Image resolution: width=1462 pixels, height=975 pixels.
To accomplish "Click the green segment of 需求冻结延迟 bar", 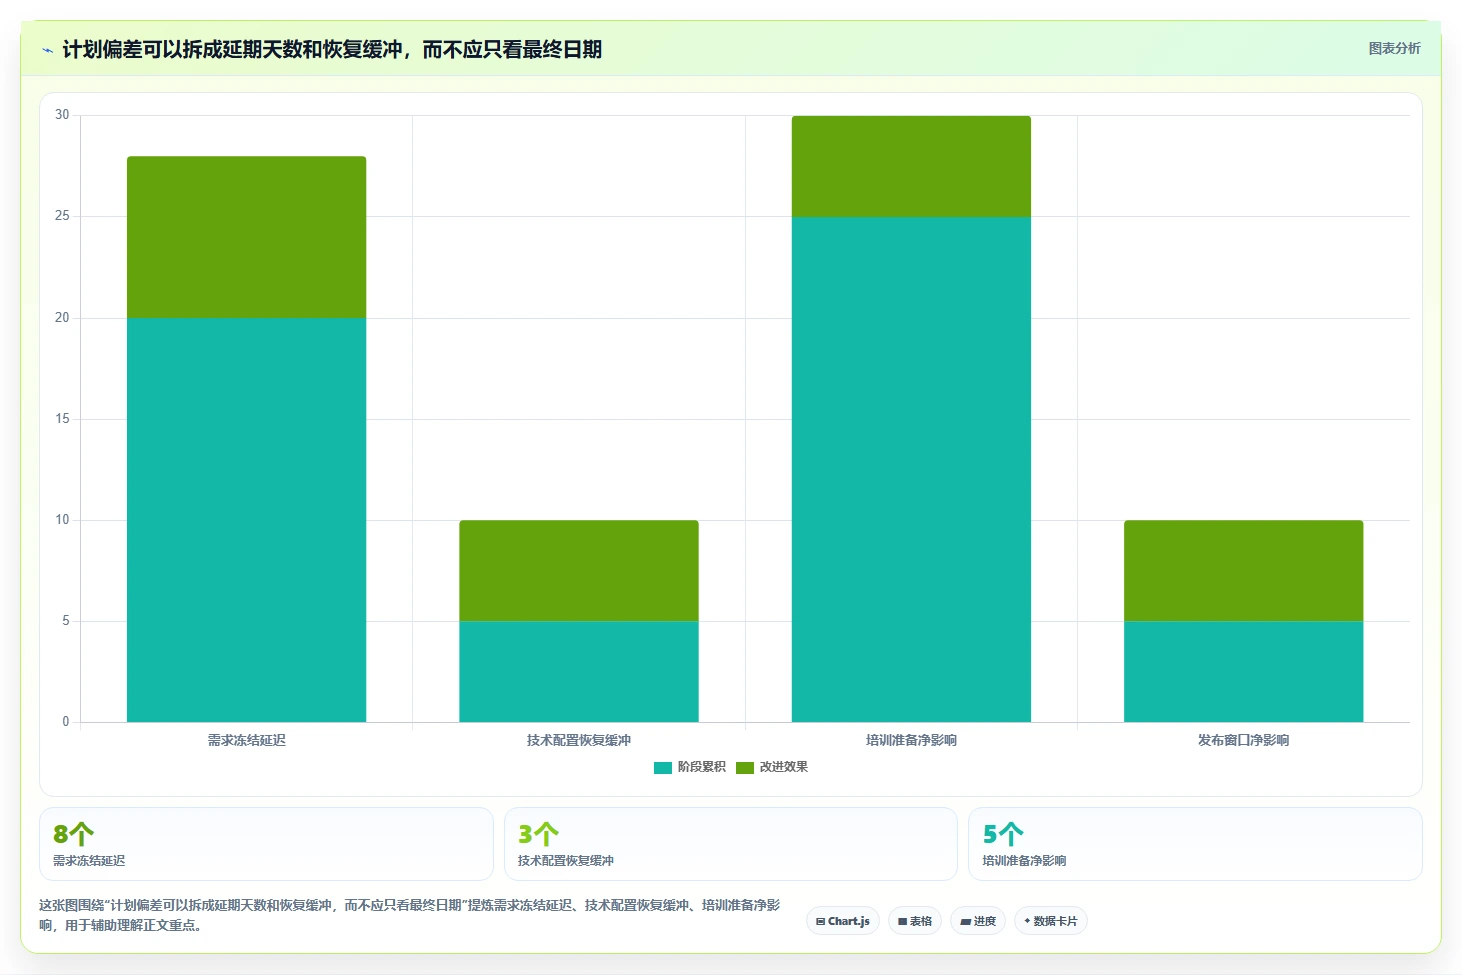I will click(x=246, y=237).
